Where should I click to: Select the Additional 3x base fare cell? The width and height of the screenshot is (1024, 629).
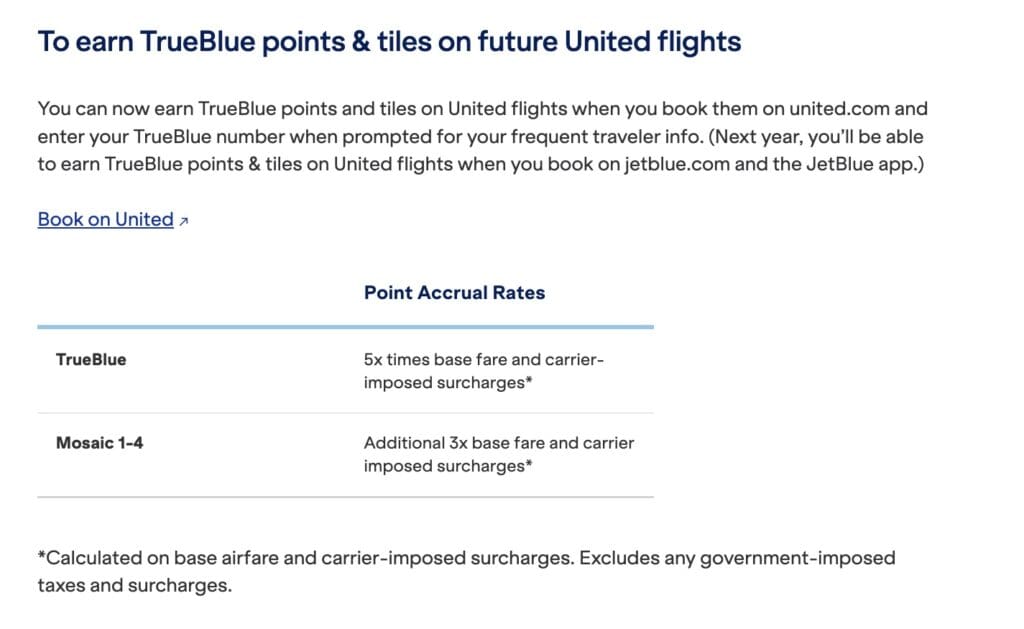click(498, 454)
